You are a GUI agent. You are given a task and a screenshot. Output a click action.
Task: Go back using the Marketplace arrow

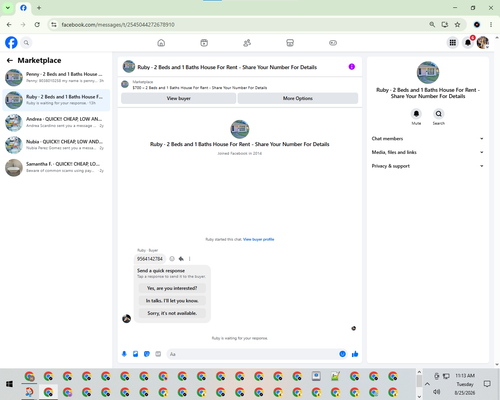click(x=10, y=60)
